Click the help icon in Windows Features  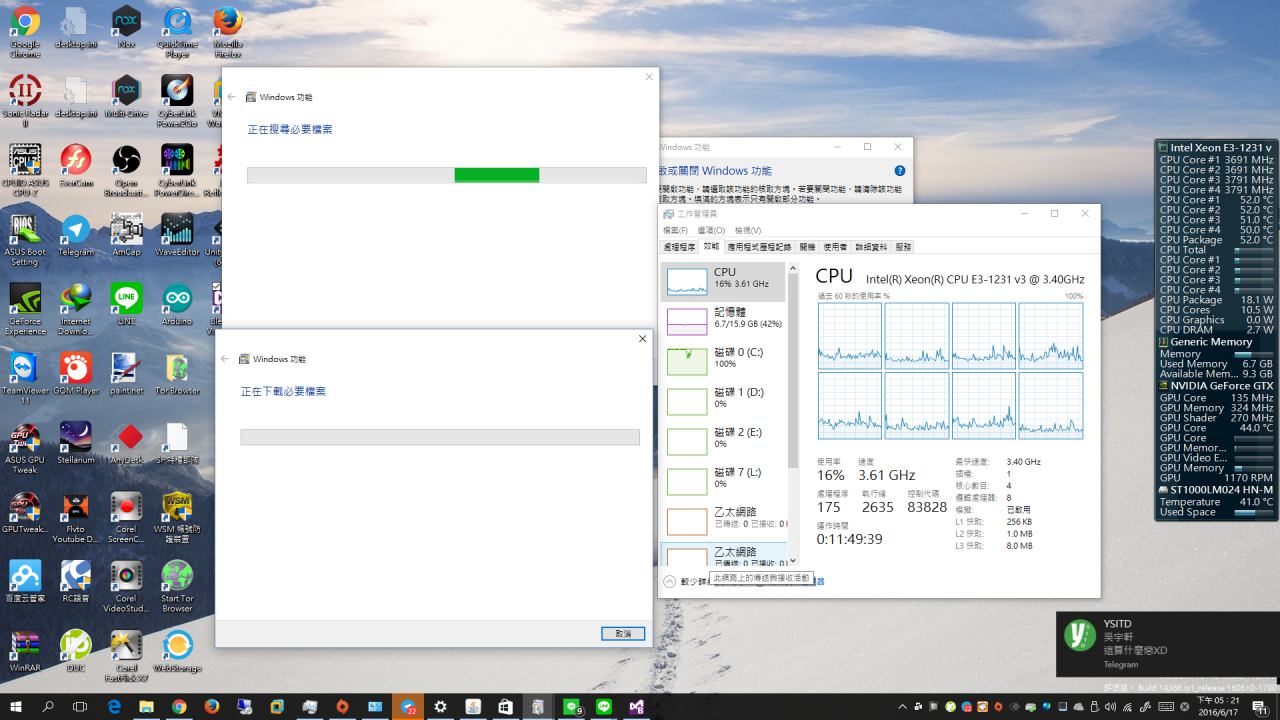[899, 171]
